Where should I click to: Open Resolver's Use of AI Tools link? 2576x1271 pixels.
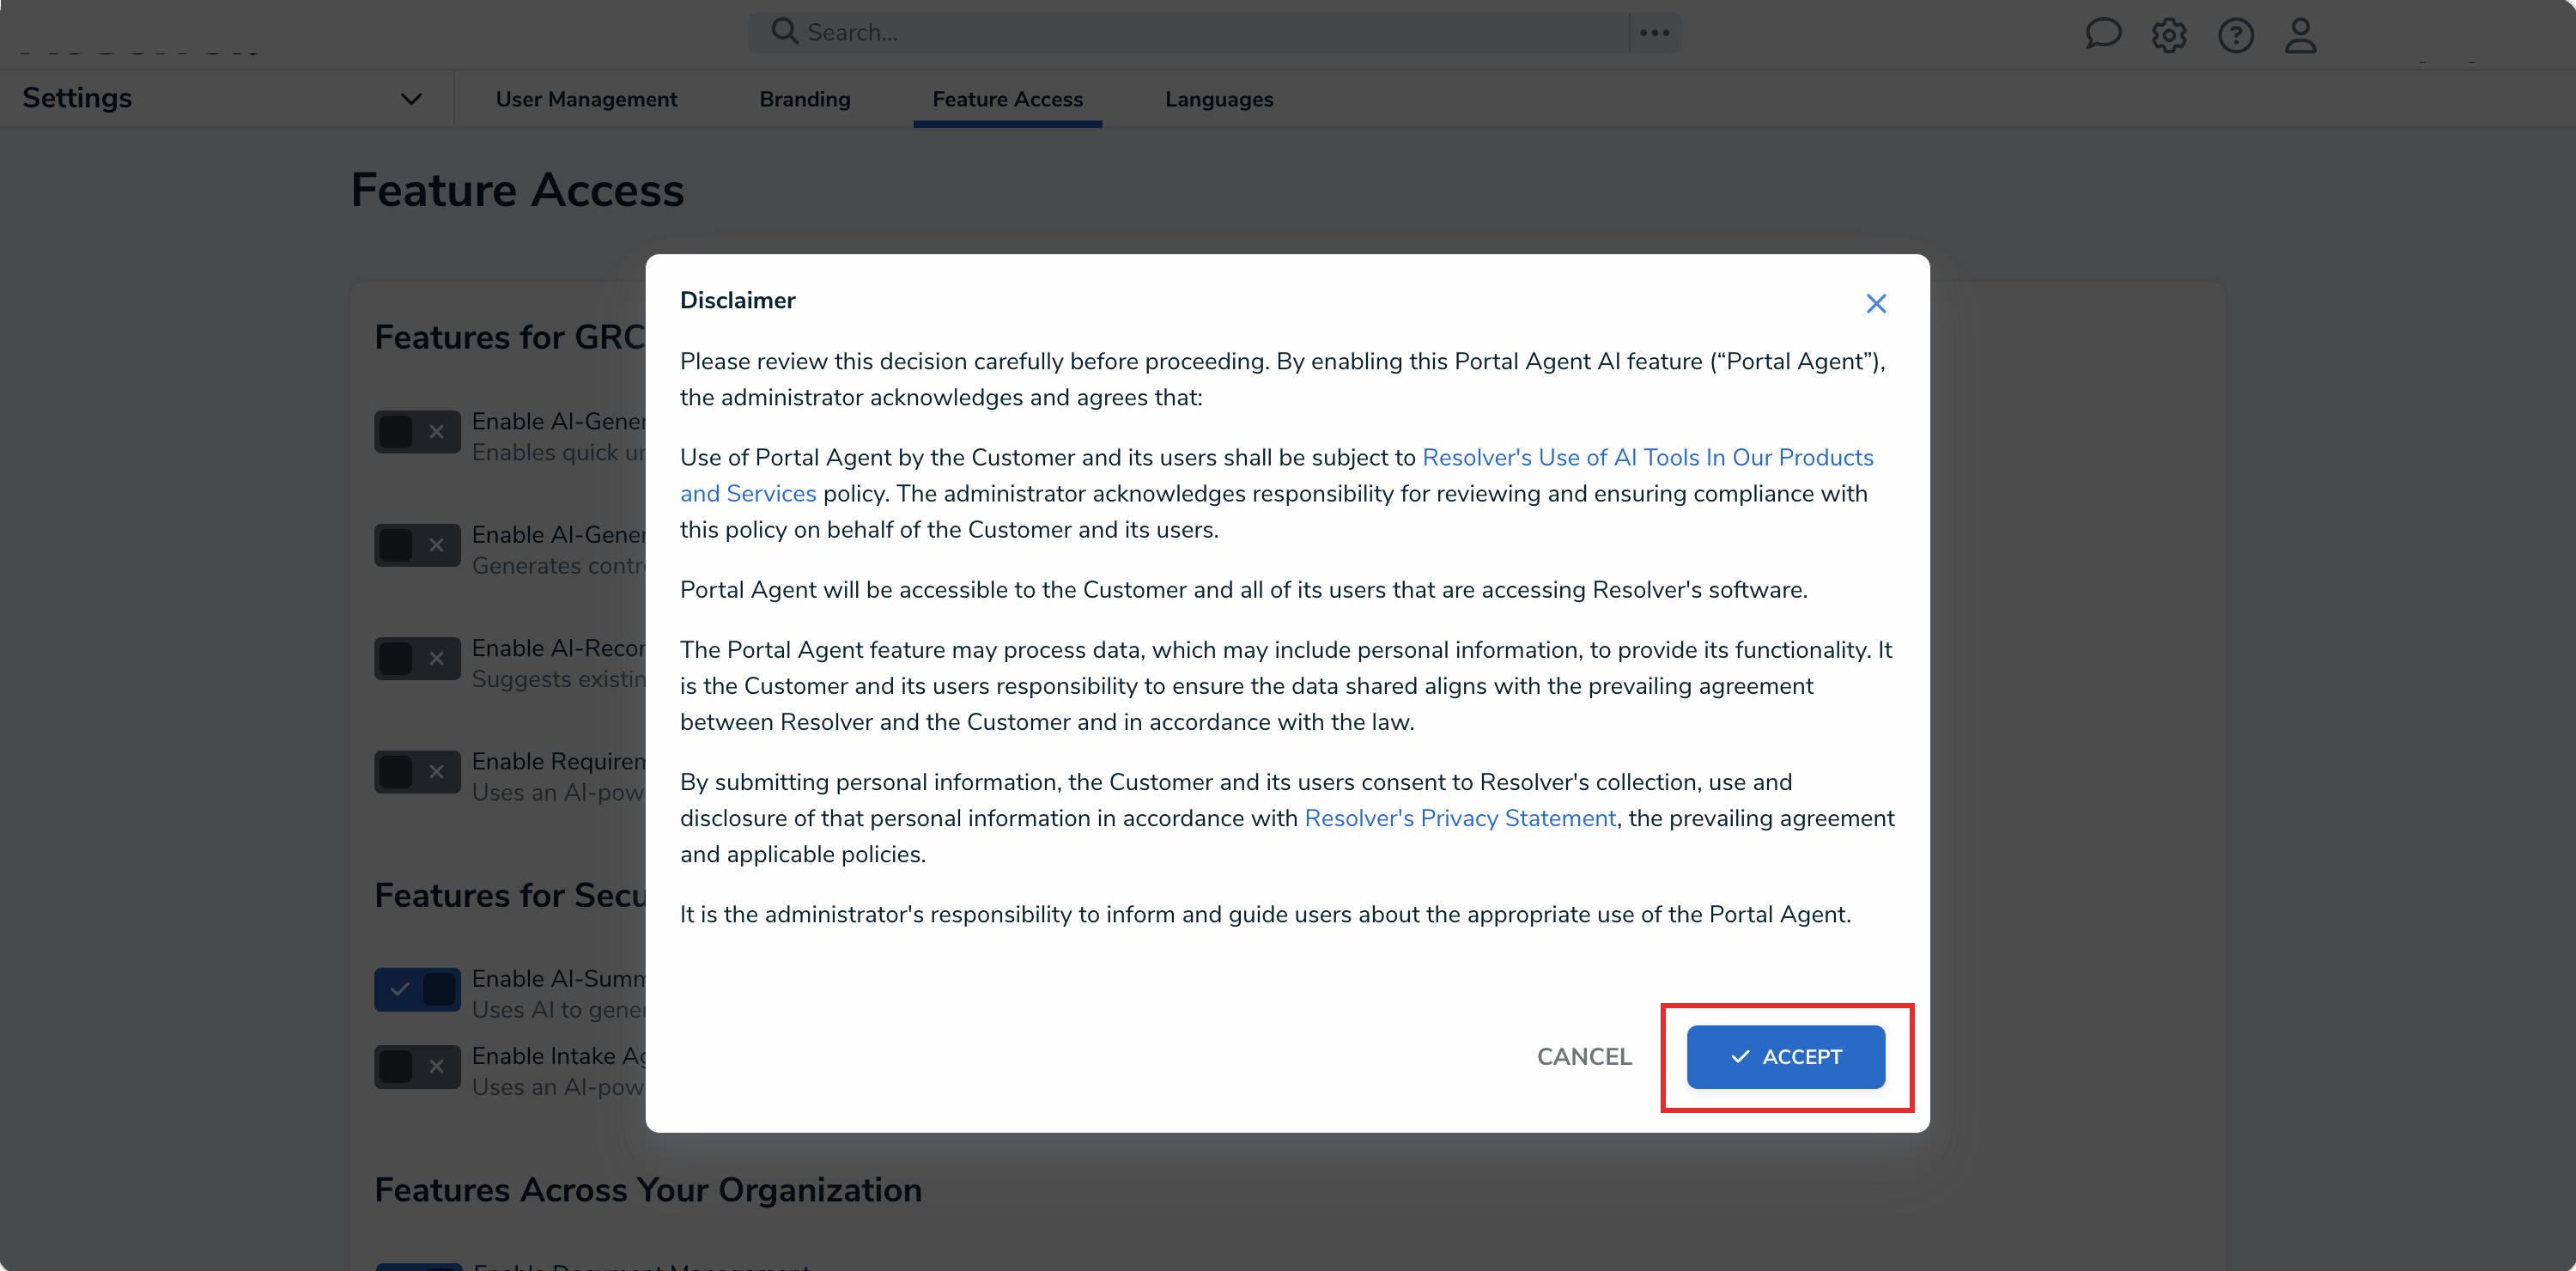tap(1646, 457)
